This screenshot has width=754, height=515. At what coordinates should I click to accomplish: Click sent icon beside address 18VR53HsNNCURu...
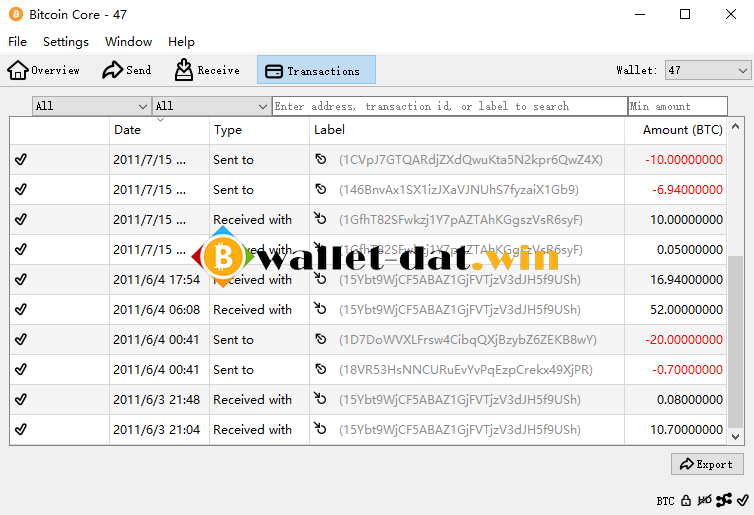(x=321, y=369)
